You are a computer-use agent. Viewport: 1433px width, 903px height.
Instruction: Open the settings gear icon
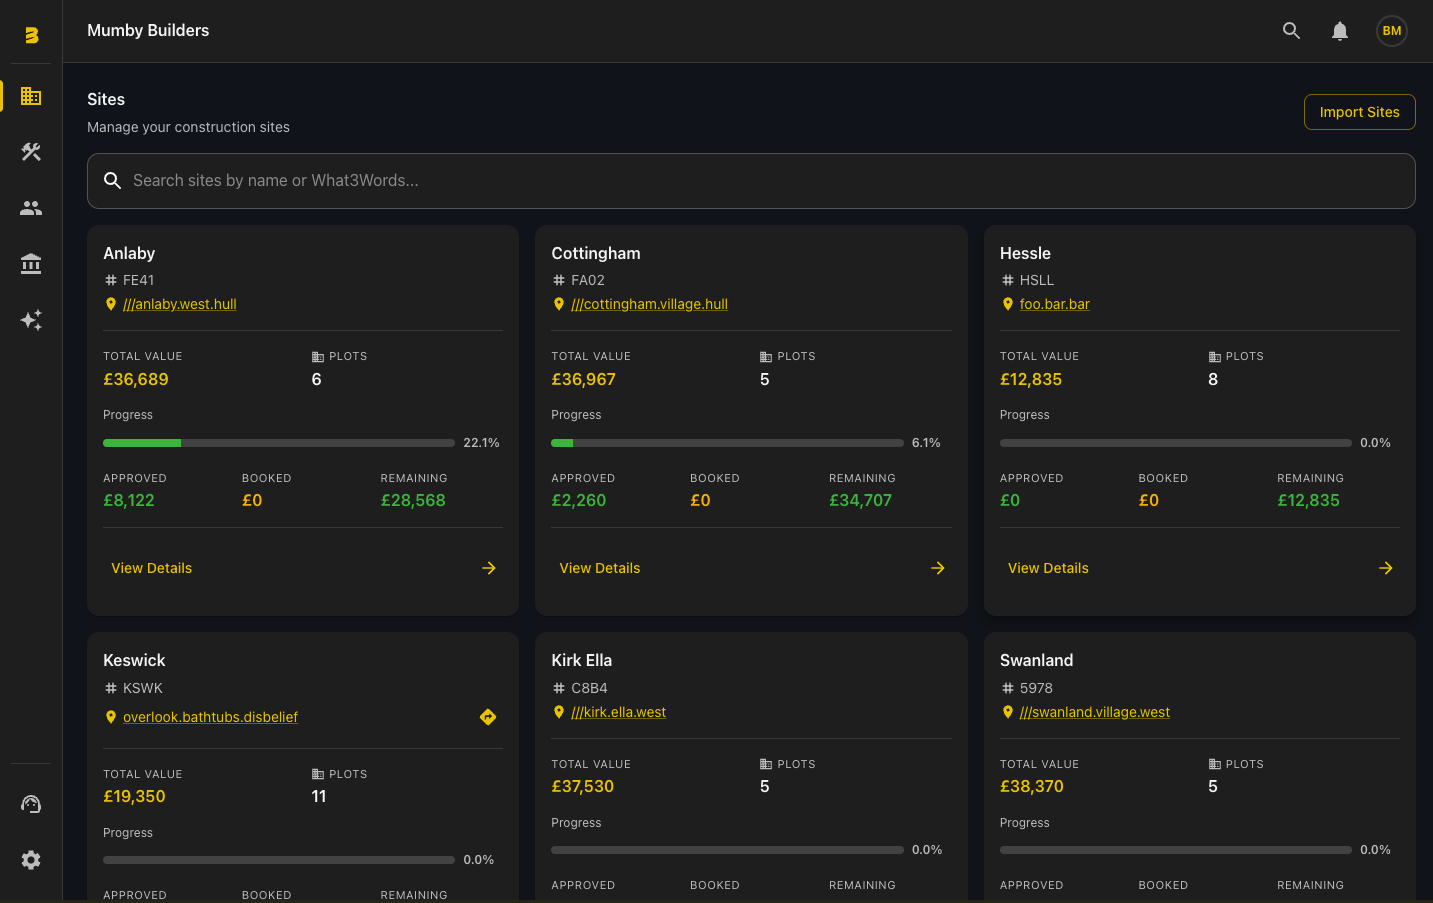click(31, 860)
